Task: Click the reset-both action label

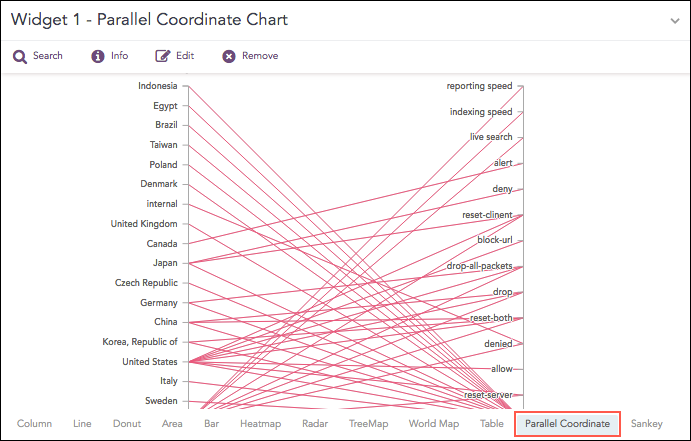Action: tap(491, 318)
